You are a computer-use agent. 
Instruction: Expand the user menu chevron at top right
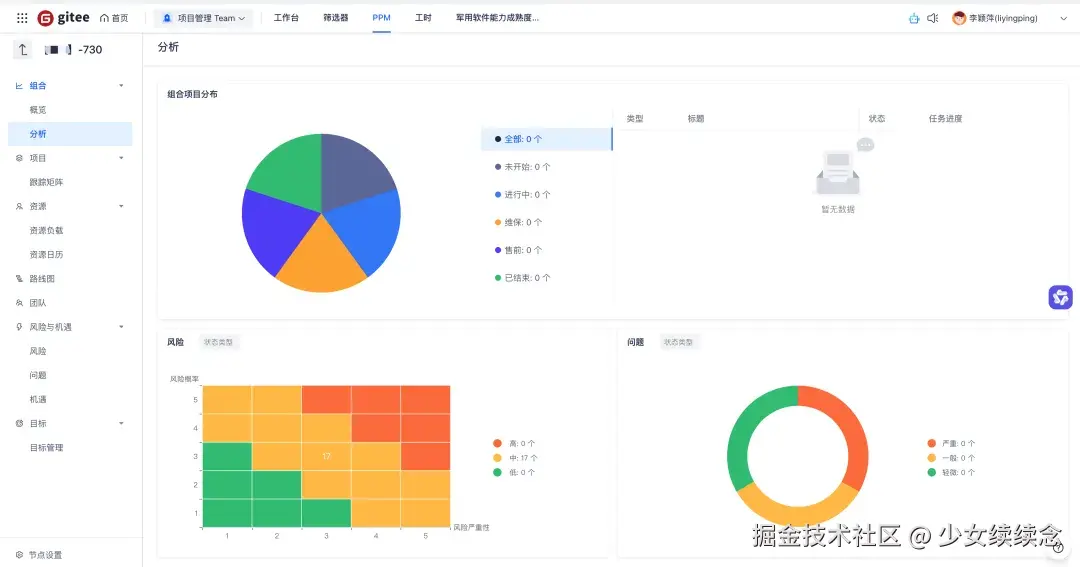(1063, 19)
